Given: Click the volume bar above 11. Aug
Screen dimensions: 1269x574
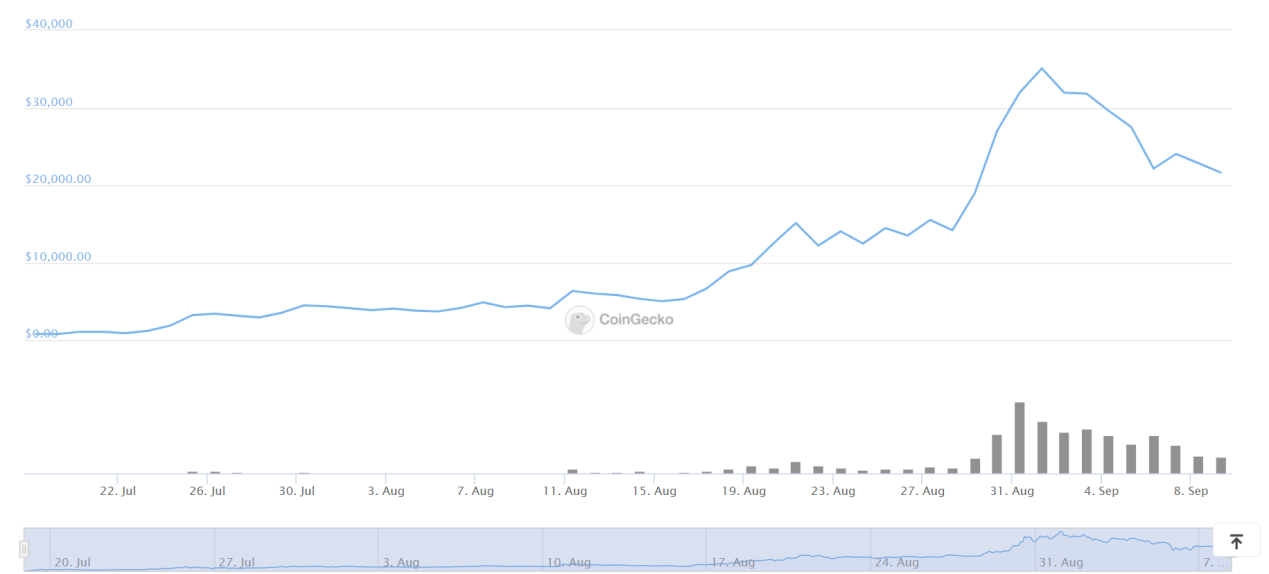Looking at the screenshot, I should point(572,471).
